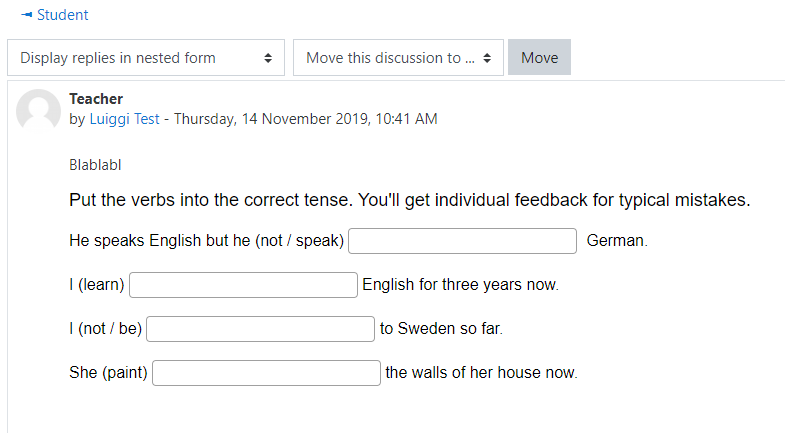Open Luiggi Test author profile link
785x433 pixels.
pos(124,119)
